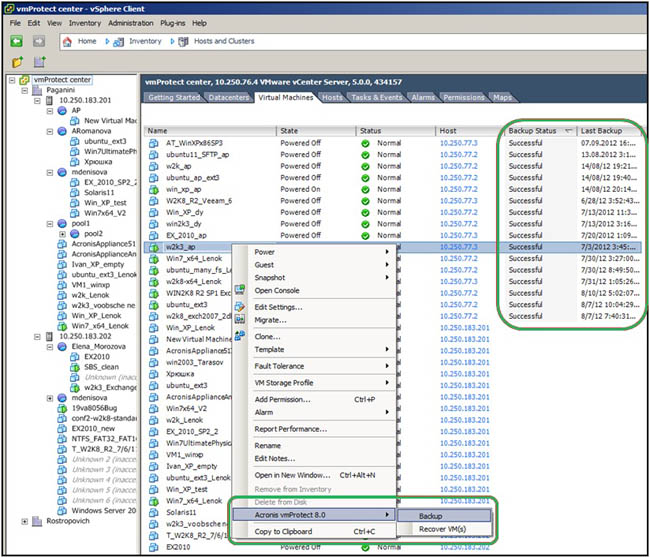This screenshot has height=557, width=650.
Task: Click the host icon for 10.250.183.202
Action: [49, 336]
